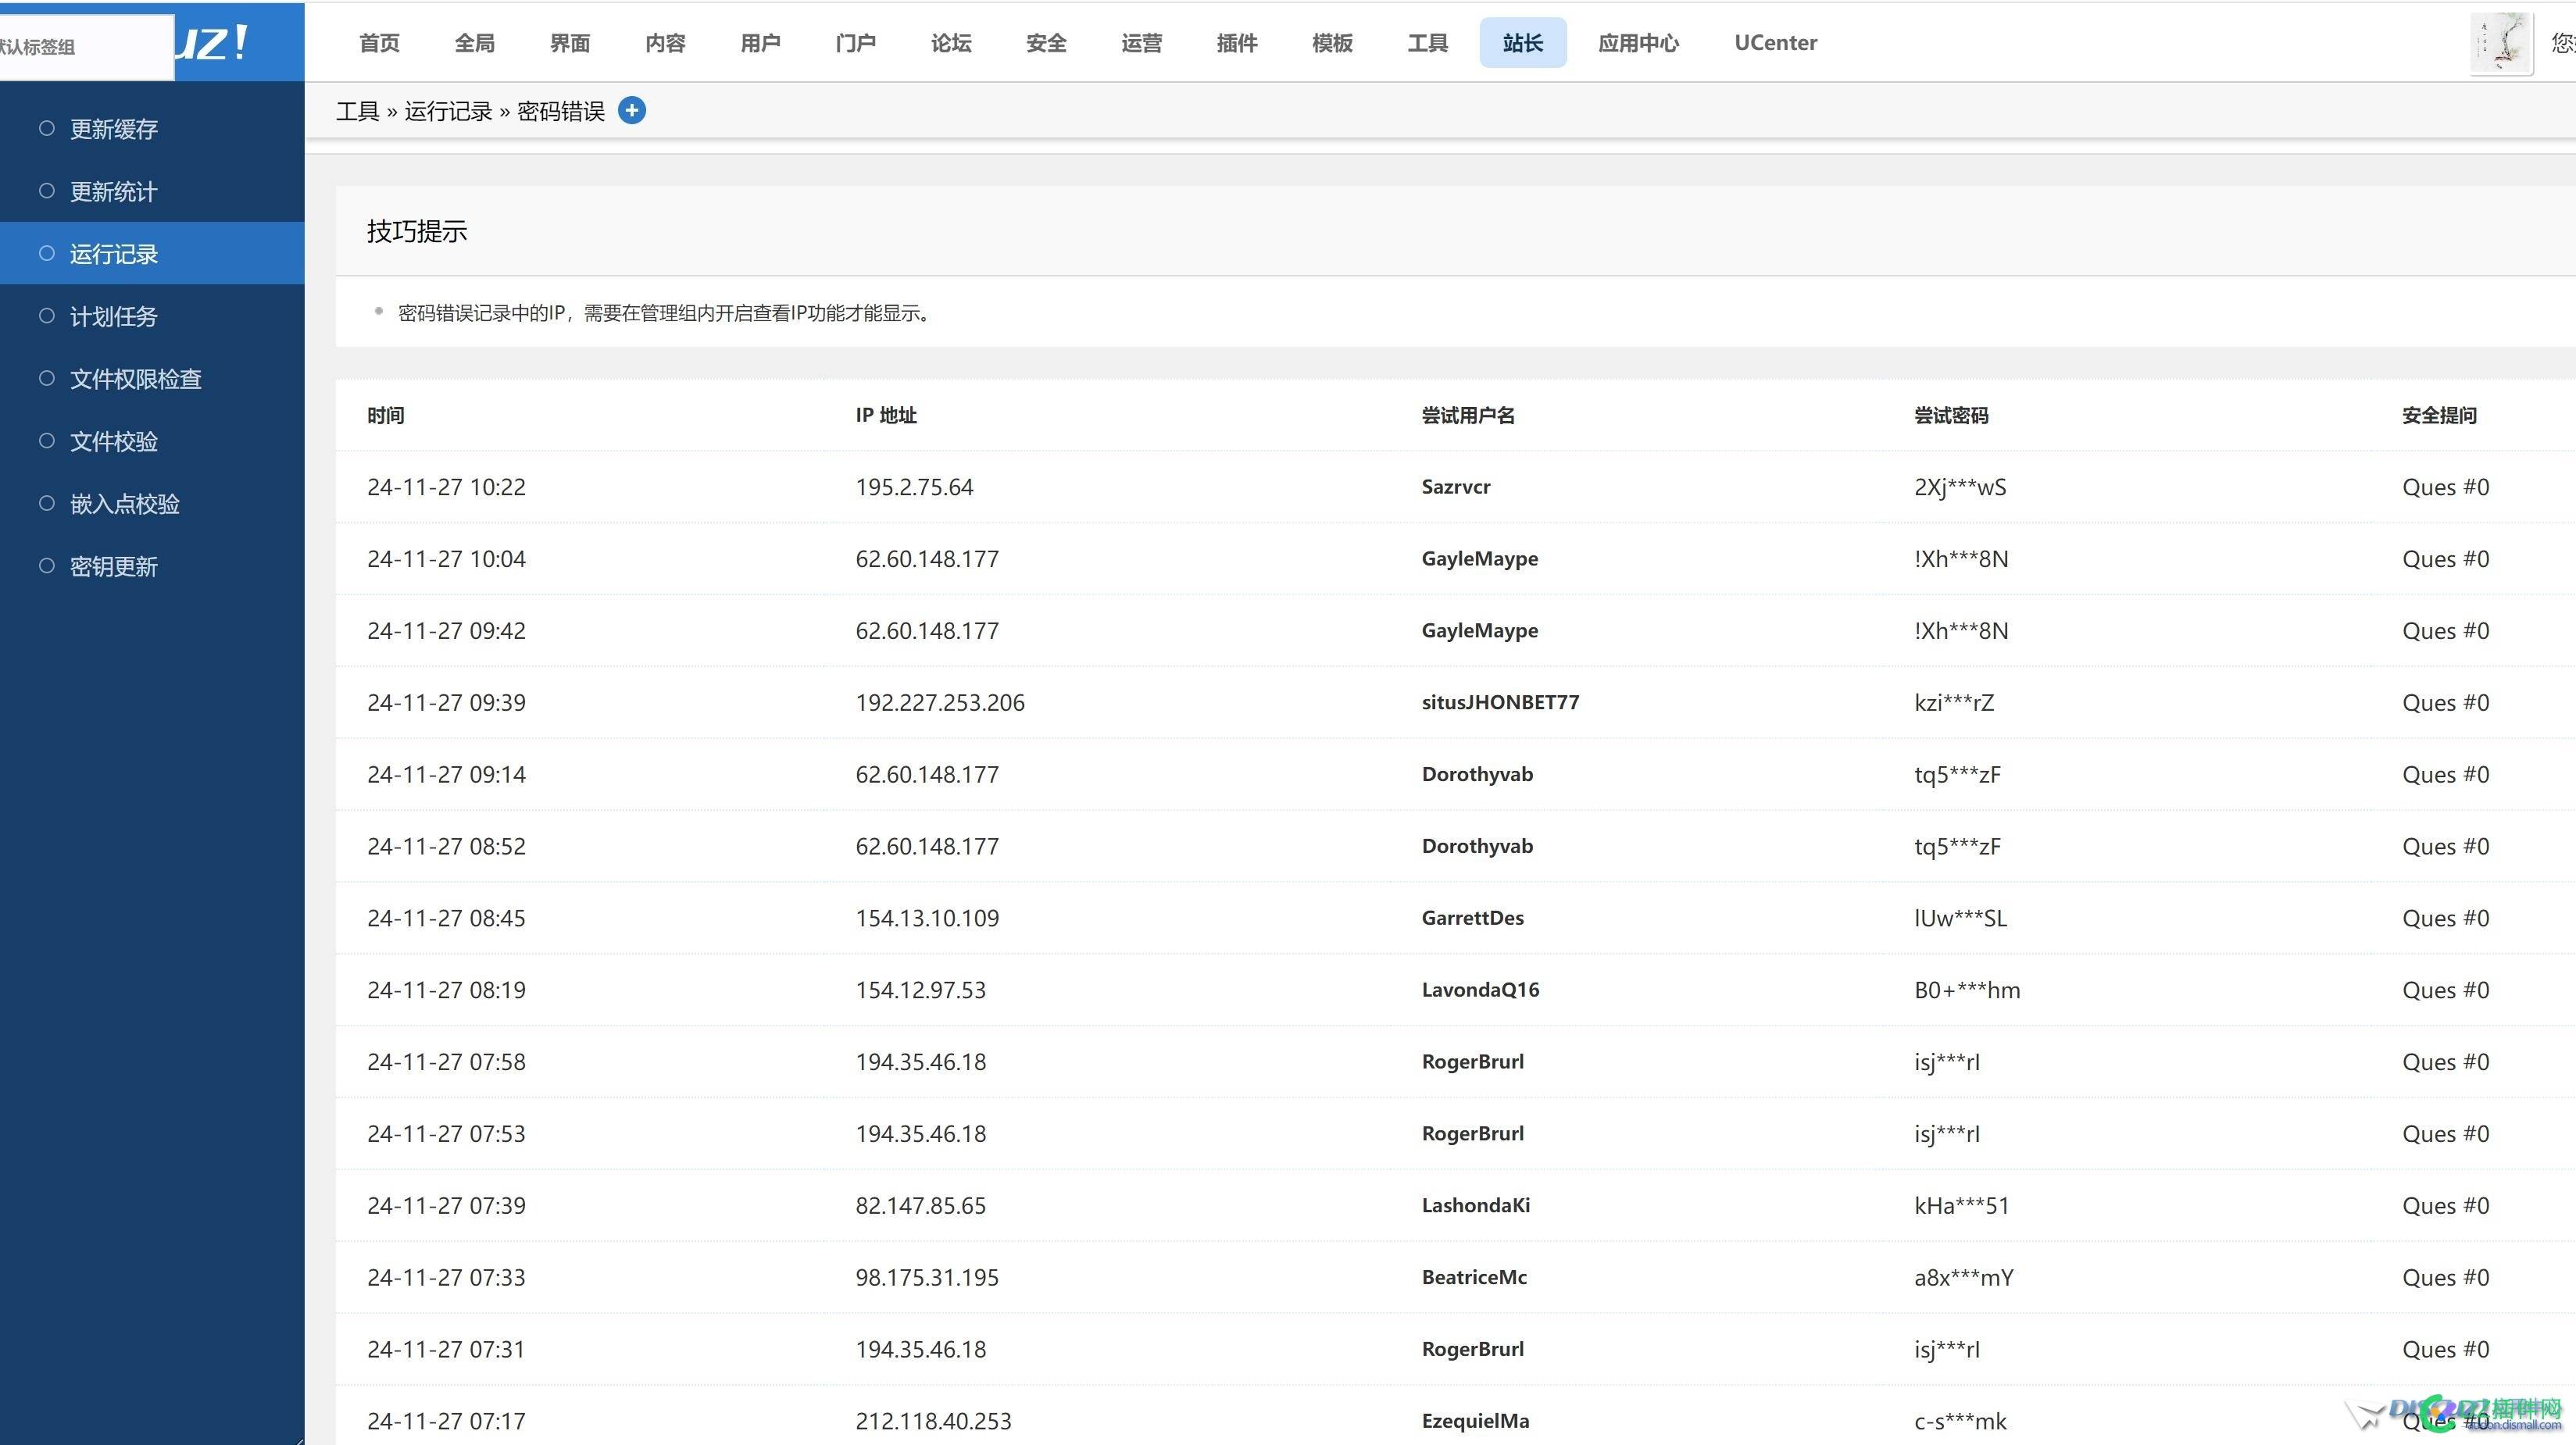Open the 首页 top menu

tap(379, 43)
